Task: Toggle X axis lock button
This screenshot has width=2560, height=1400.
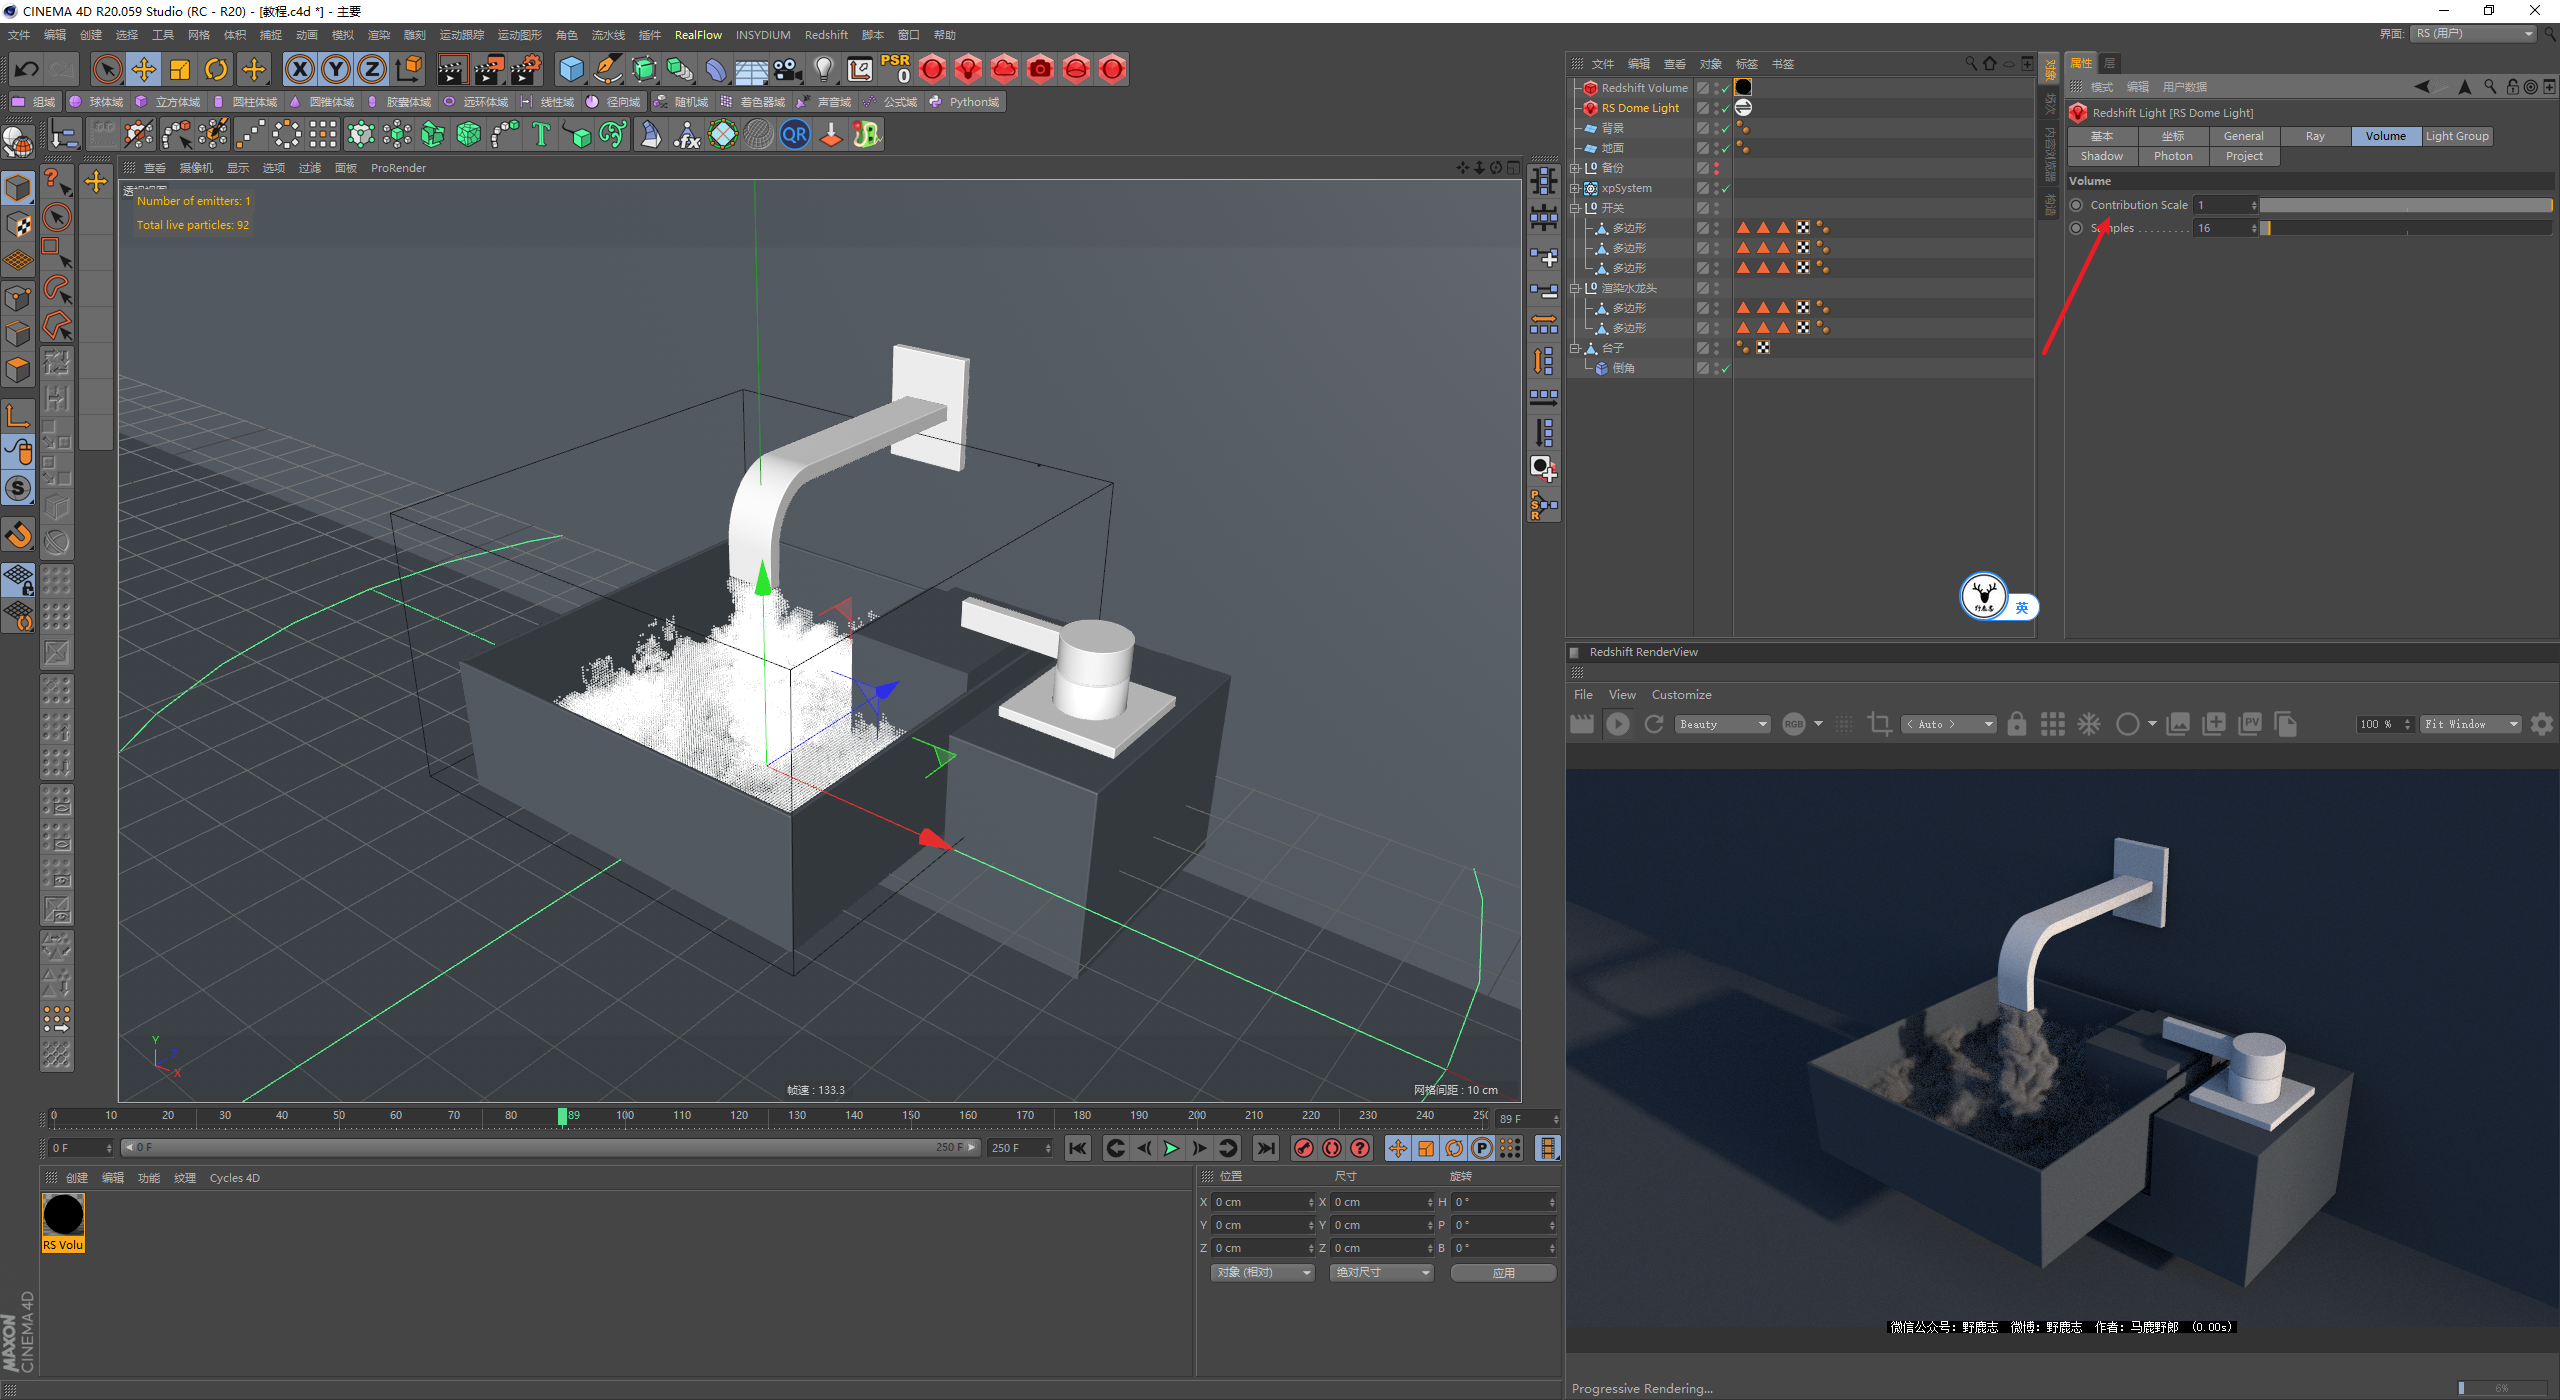Action: pyautogui.click(x=299, y=69)
